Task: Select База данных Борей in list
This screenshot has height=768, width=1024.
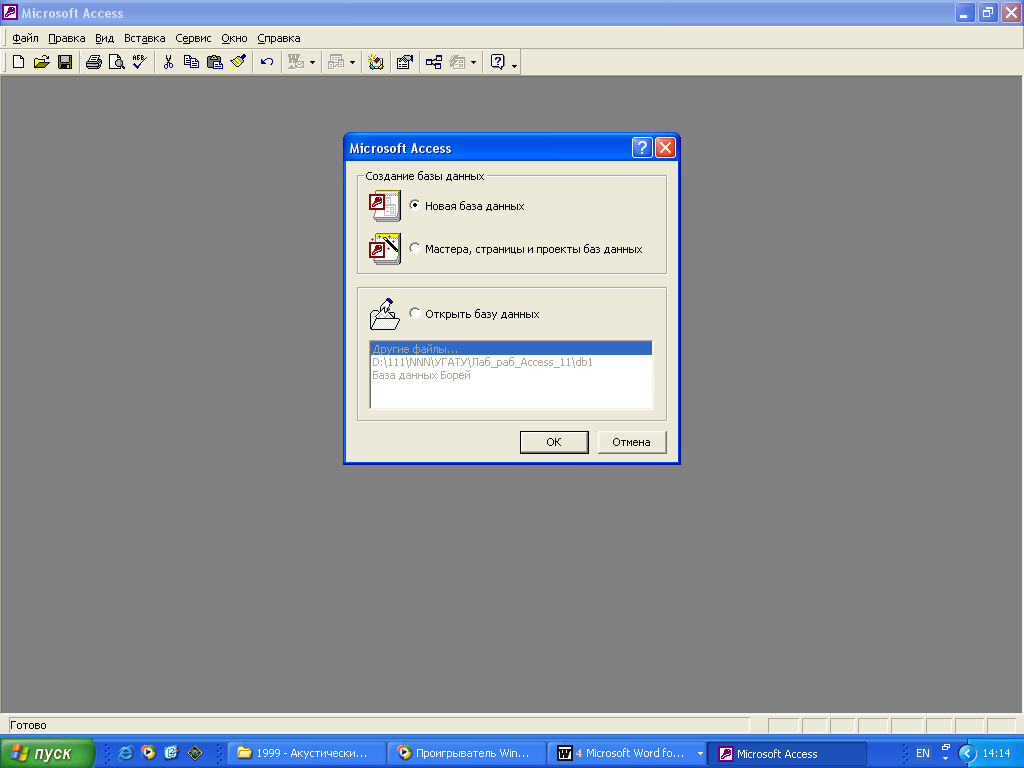Action: [x=511, y=375]
